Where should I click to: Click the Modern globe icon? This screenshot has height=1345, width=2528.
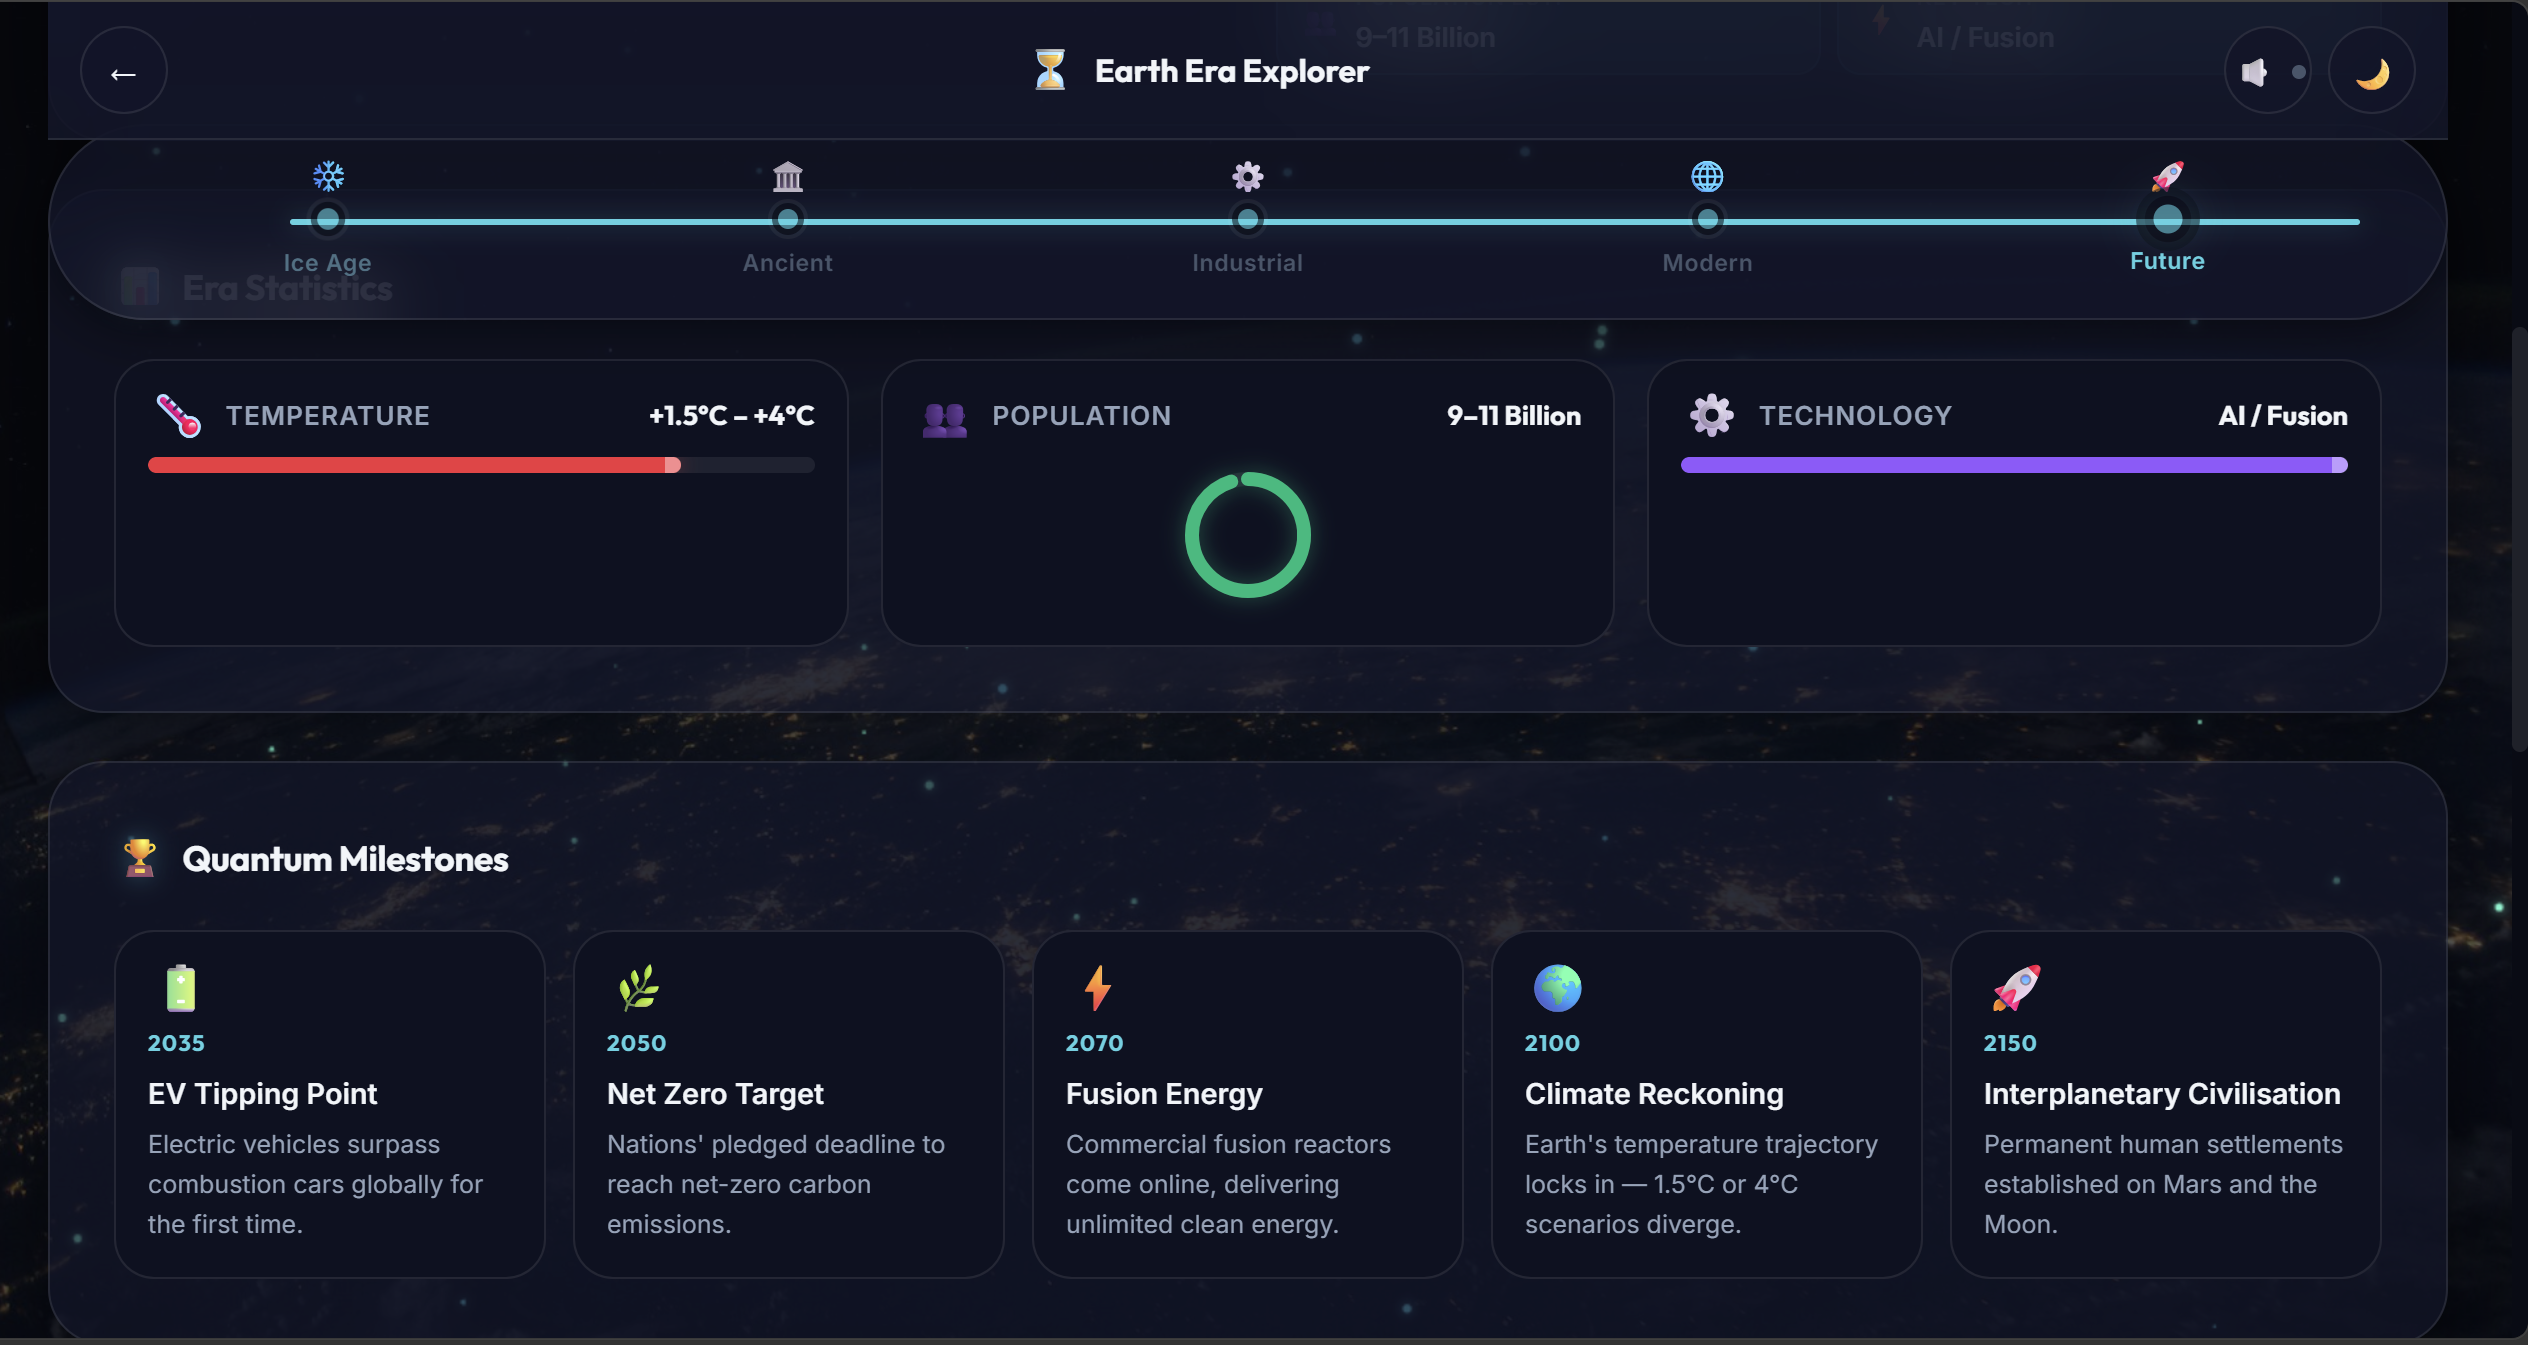pos(1707,177)
